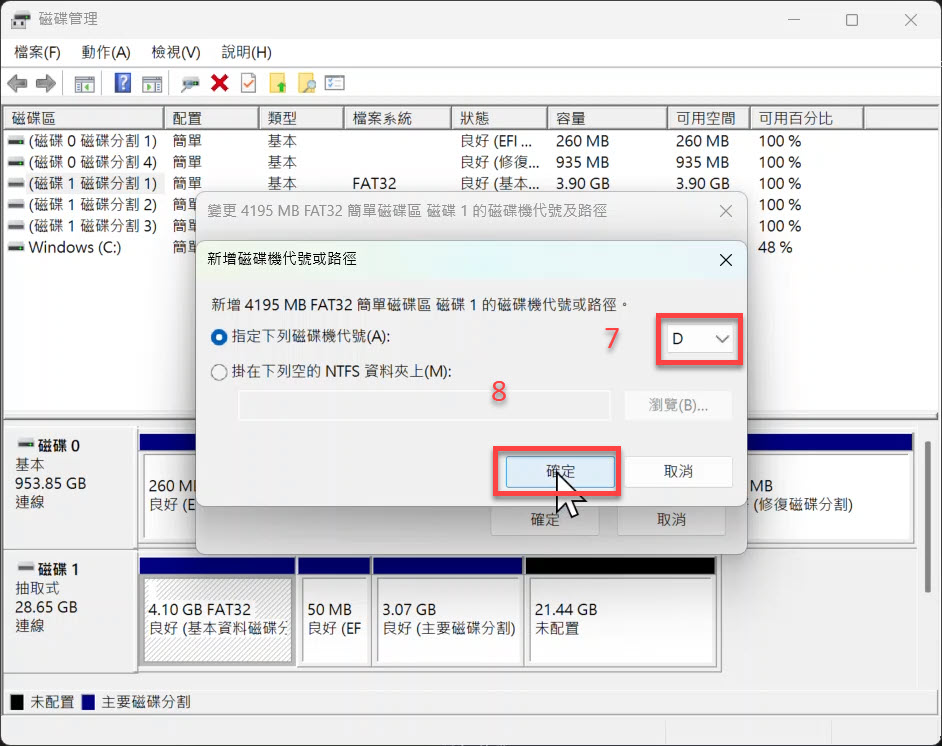This screenshot has width=942, height=746.
Task: Select the Windows (C:) volume row
Action: coord(75,247)
